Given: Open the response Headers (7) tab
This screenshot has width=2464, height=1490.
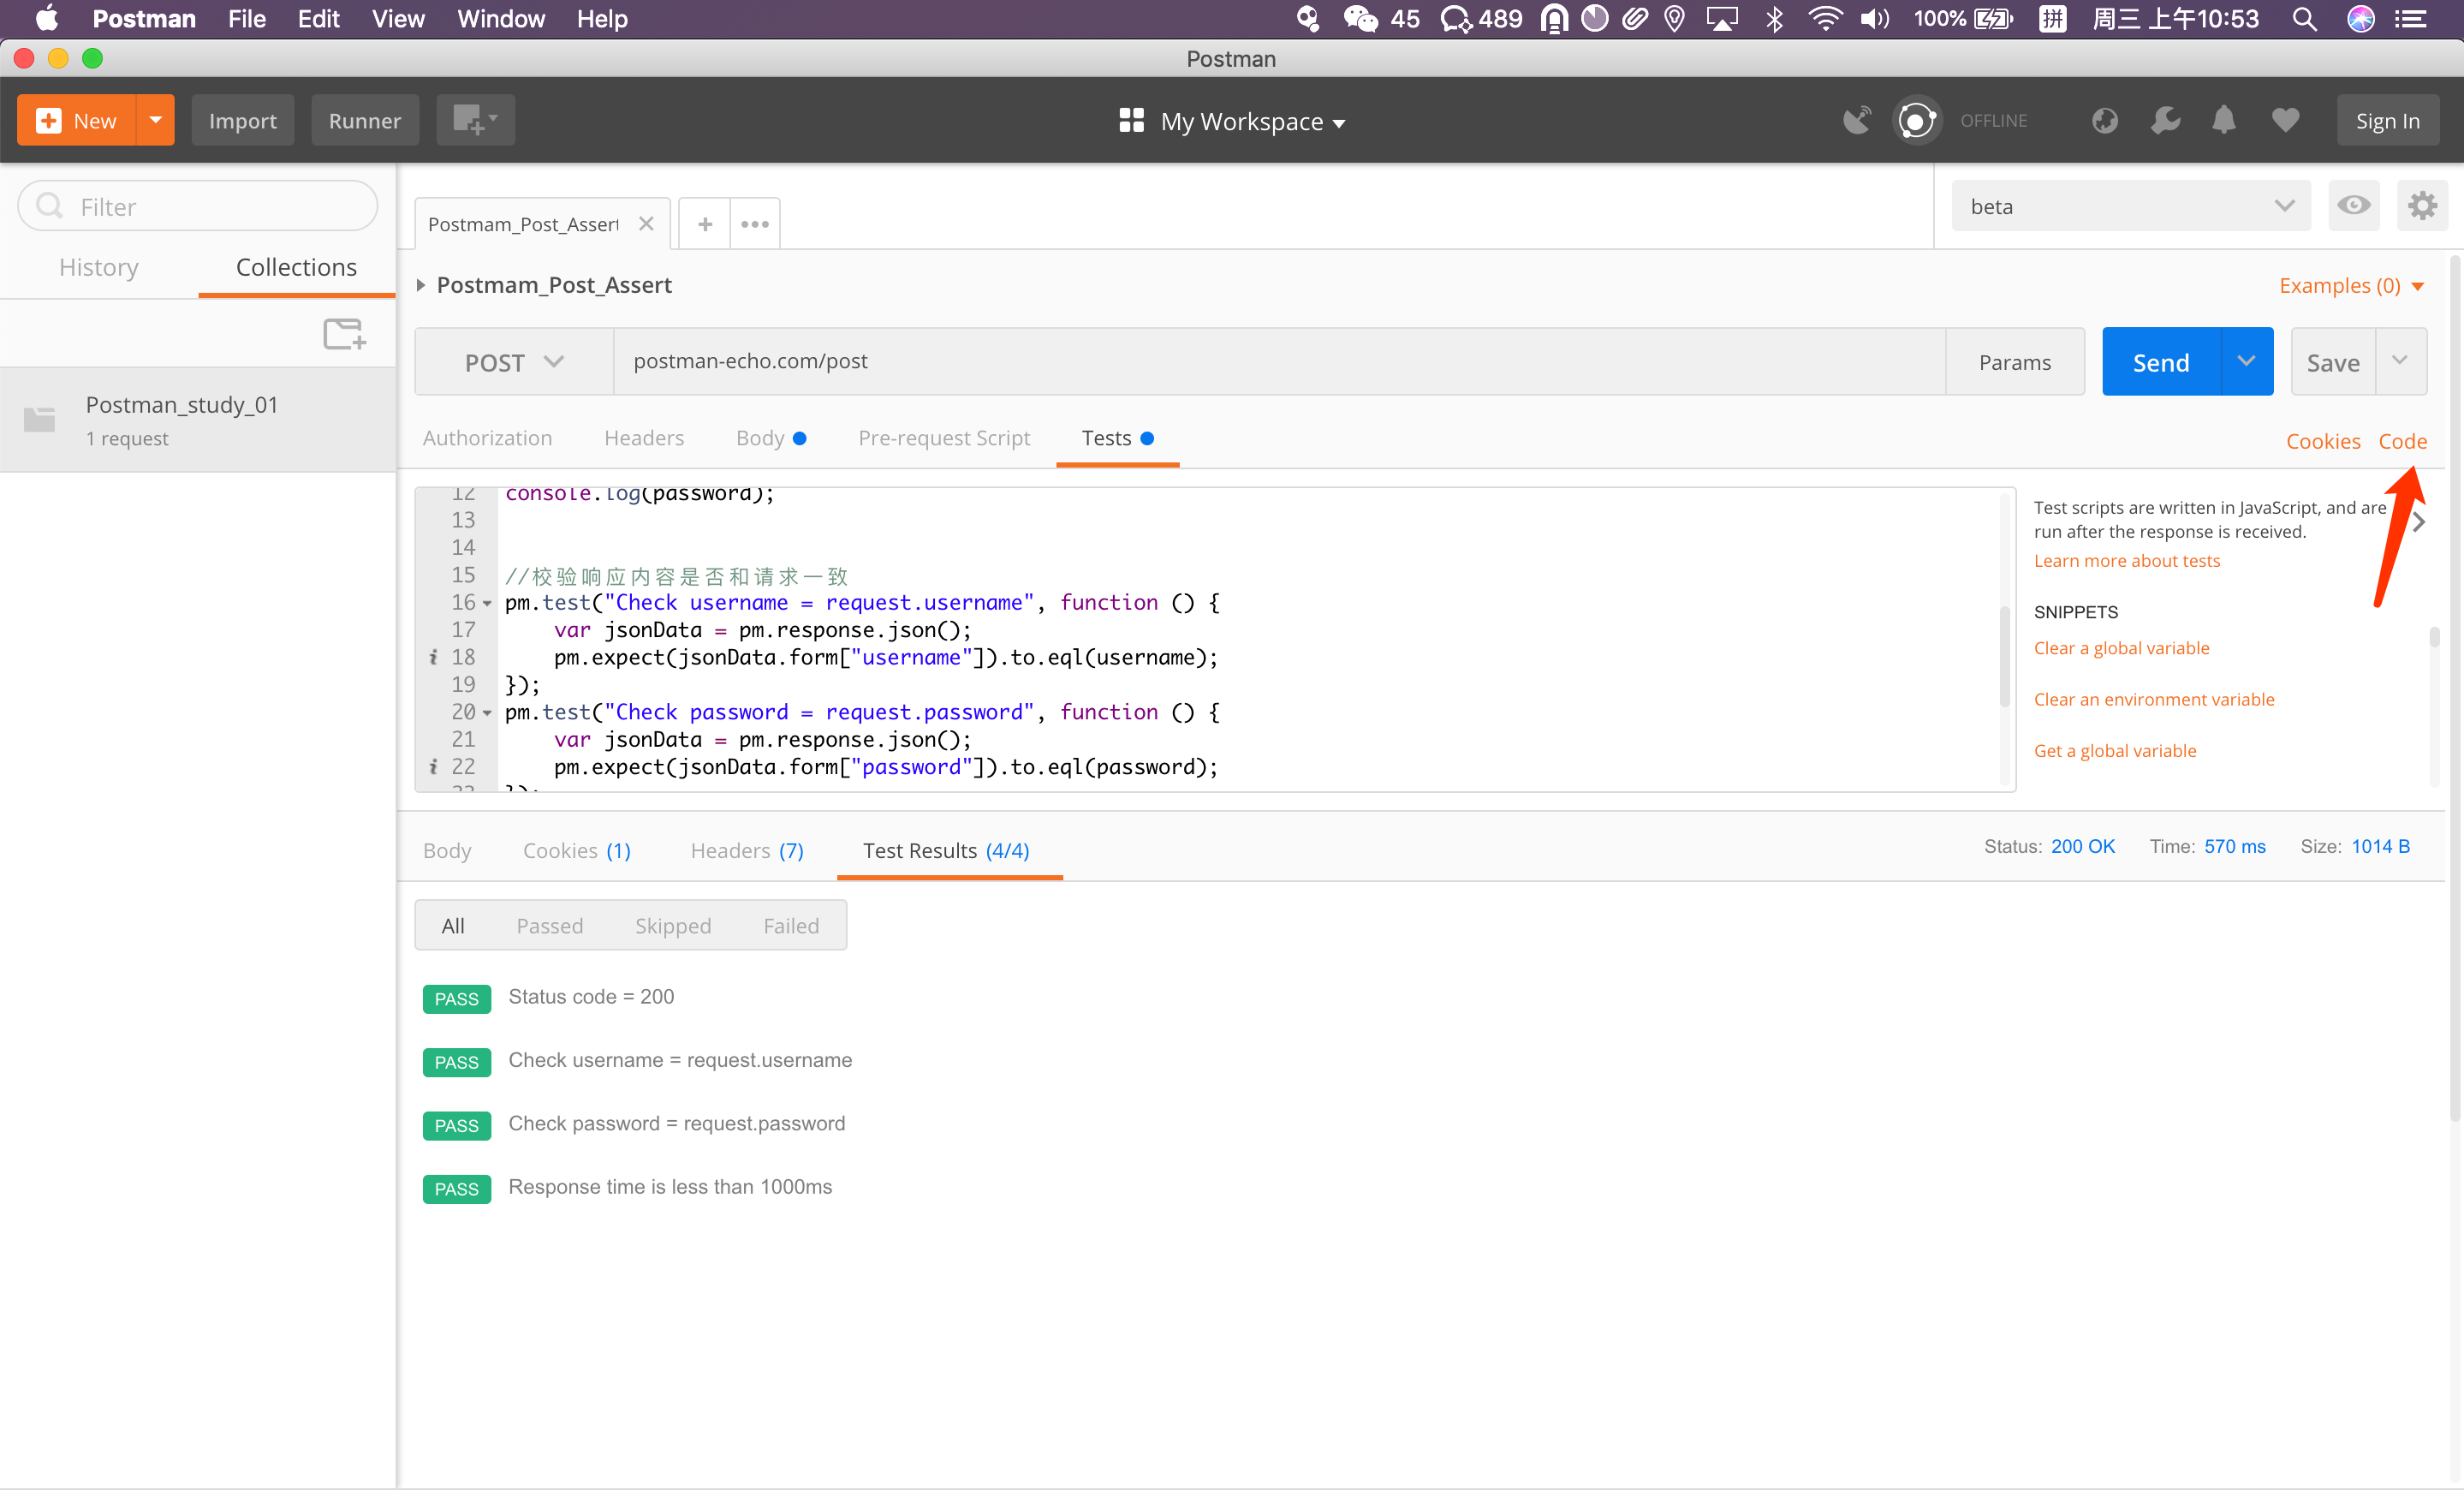Looking at the screenshot, I should (x=747, y=850).
